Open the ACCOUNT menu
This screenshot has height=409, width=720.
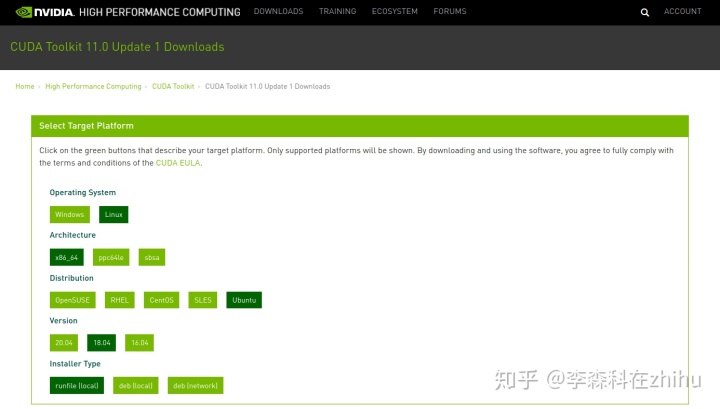coord(682,11)
